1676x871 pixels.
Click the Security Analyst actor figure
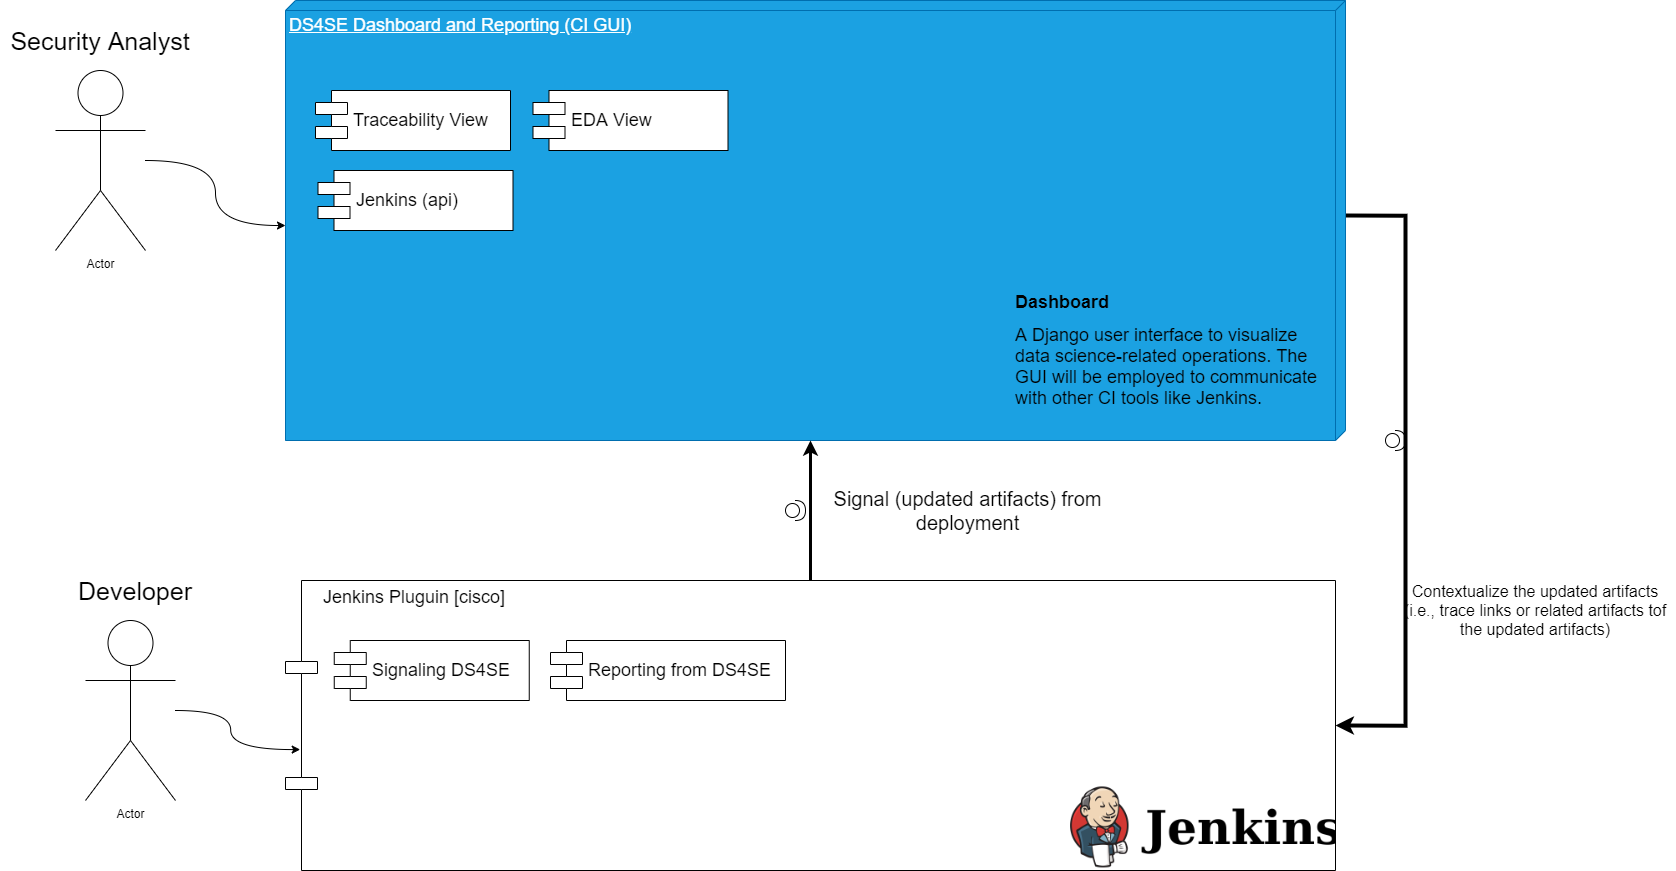point(100,160)
